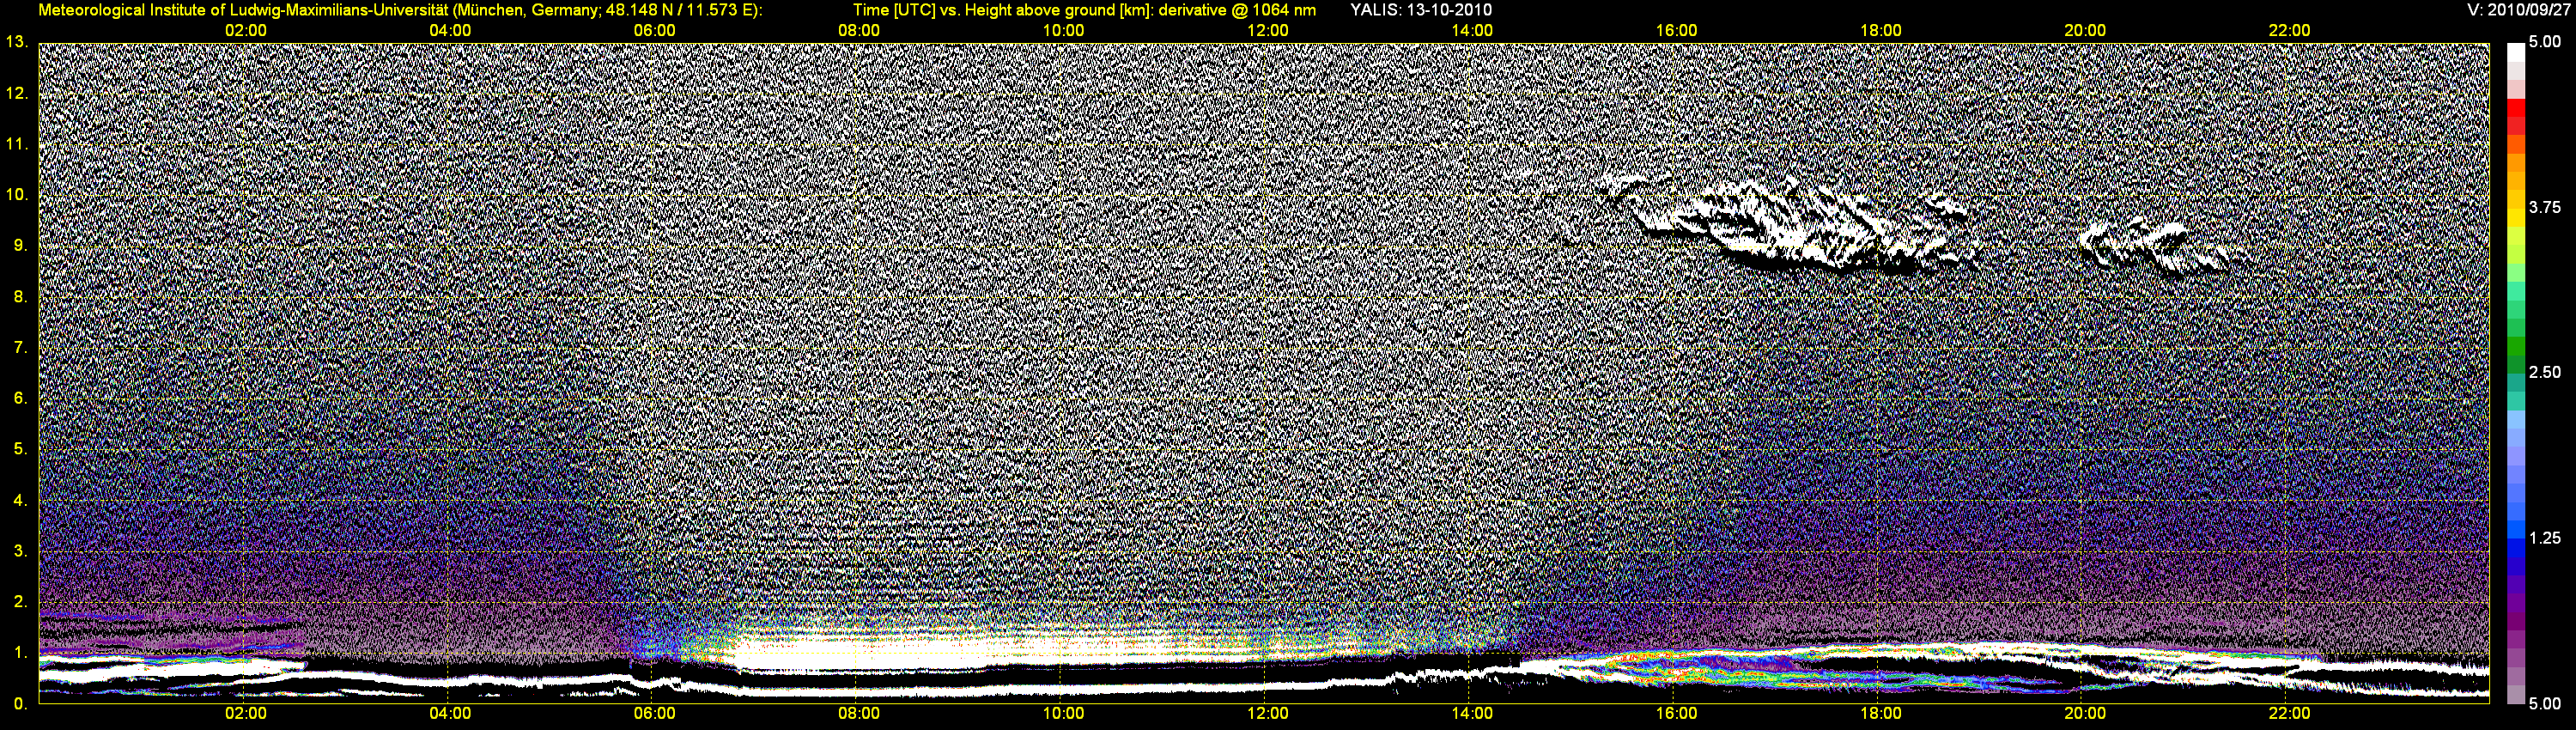Click the 9. km height axis label

[21, 245]
